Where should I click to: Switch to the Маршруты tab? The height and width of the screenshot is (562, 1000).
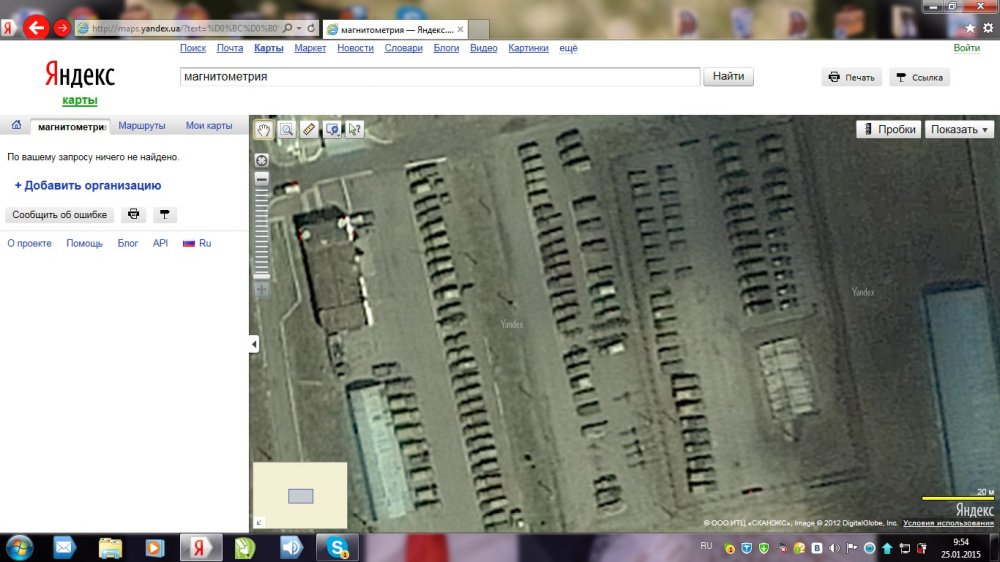(142, 126)
